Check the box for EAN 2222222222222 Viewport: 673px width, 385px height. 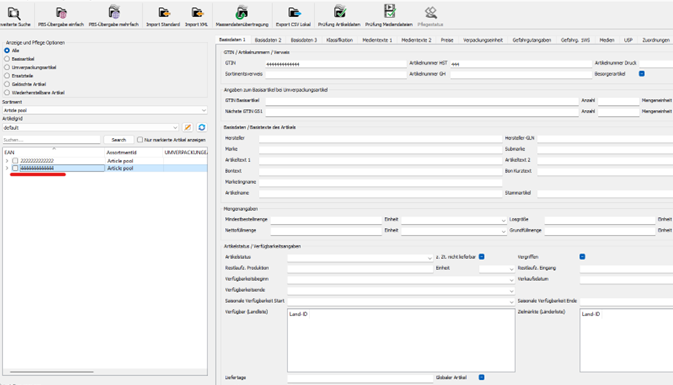15,161
